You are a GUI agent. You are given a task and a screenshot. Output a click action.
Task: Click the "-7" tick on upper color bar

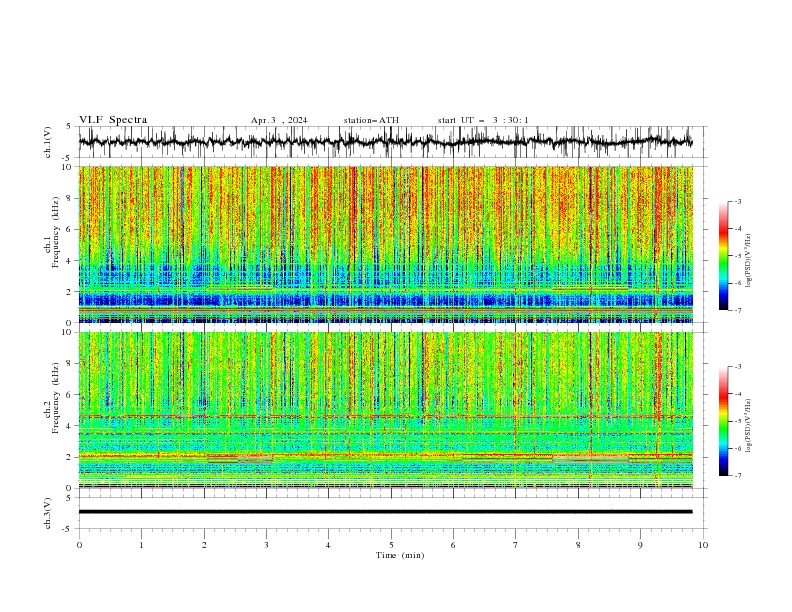pyautogui.click(x=737, y=310)
